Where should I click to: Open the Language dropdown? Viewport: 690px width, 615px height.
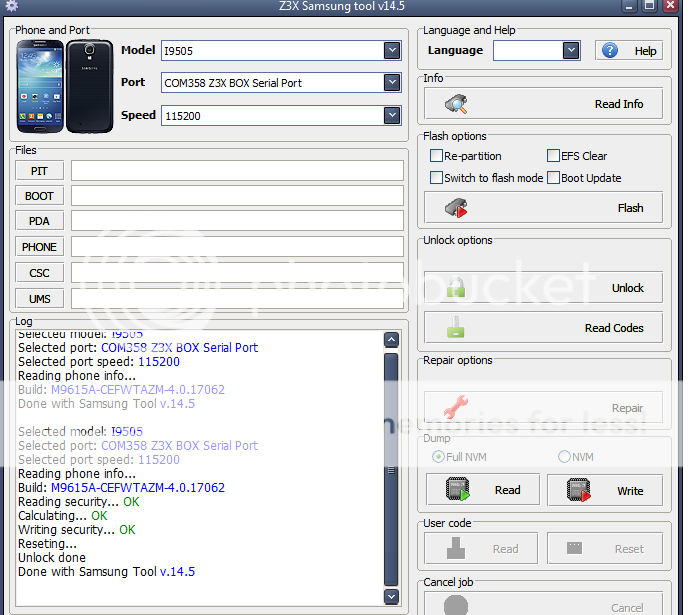(571, 50)
